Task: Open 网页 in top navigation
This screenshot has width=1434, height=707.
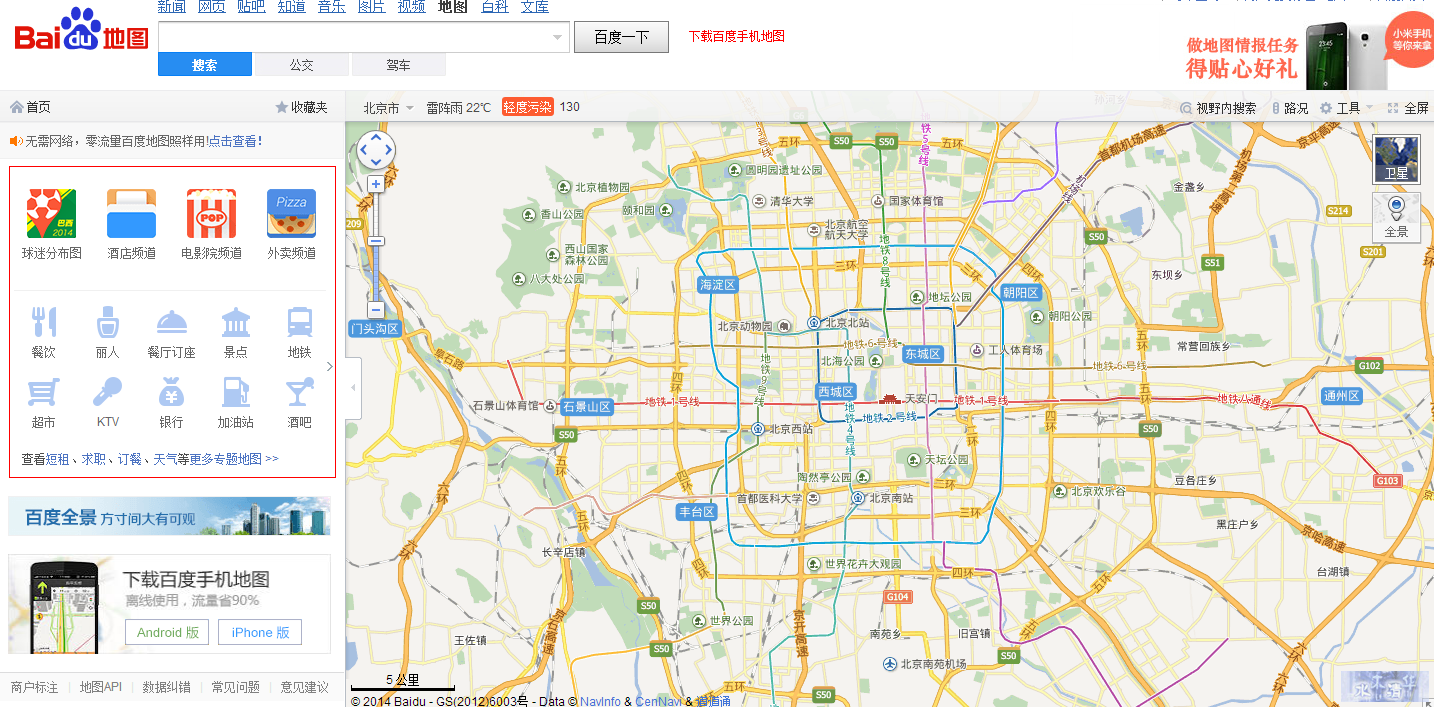Action: click(212, 7)
